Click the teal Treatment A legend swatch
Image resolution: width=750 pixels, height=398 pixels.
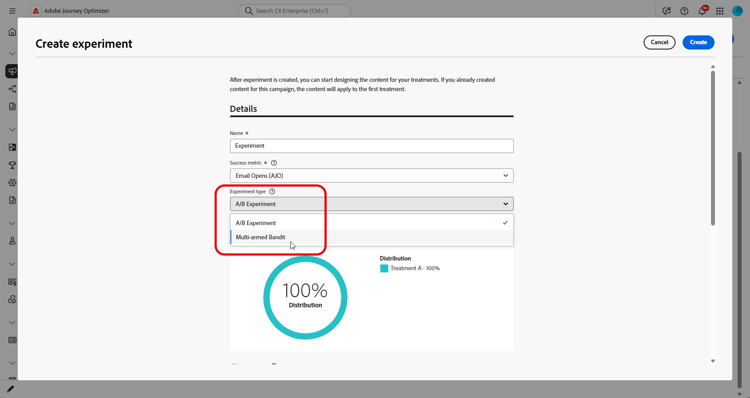(384, 268)
